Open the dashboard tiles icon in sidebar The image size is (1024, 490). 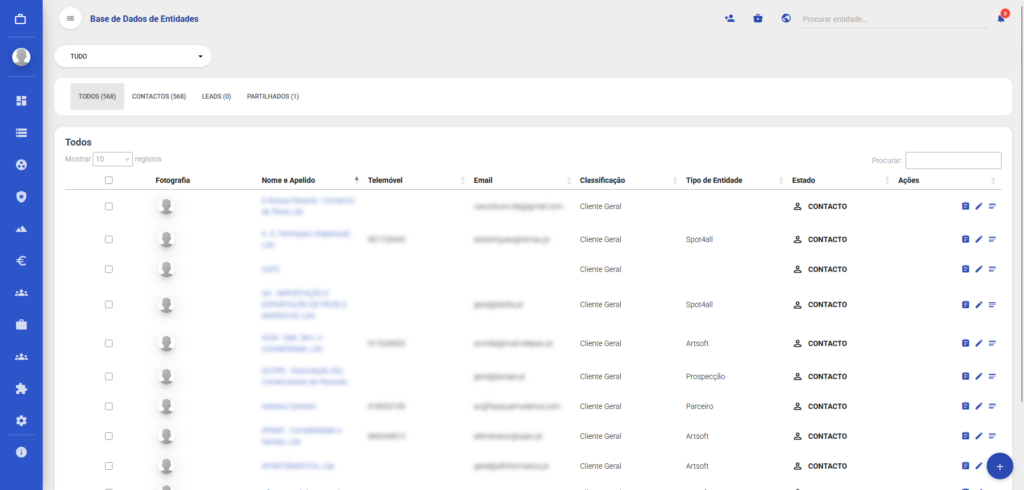21,101
